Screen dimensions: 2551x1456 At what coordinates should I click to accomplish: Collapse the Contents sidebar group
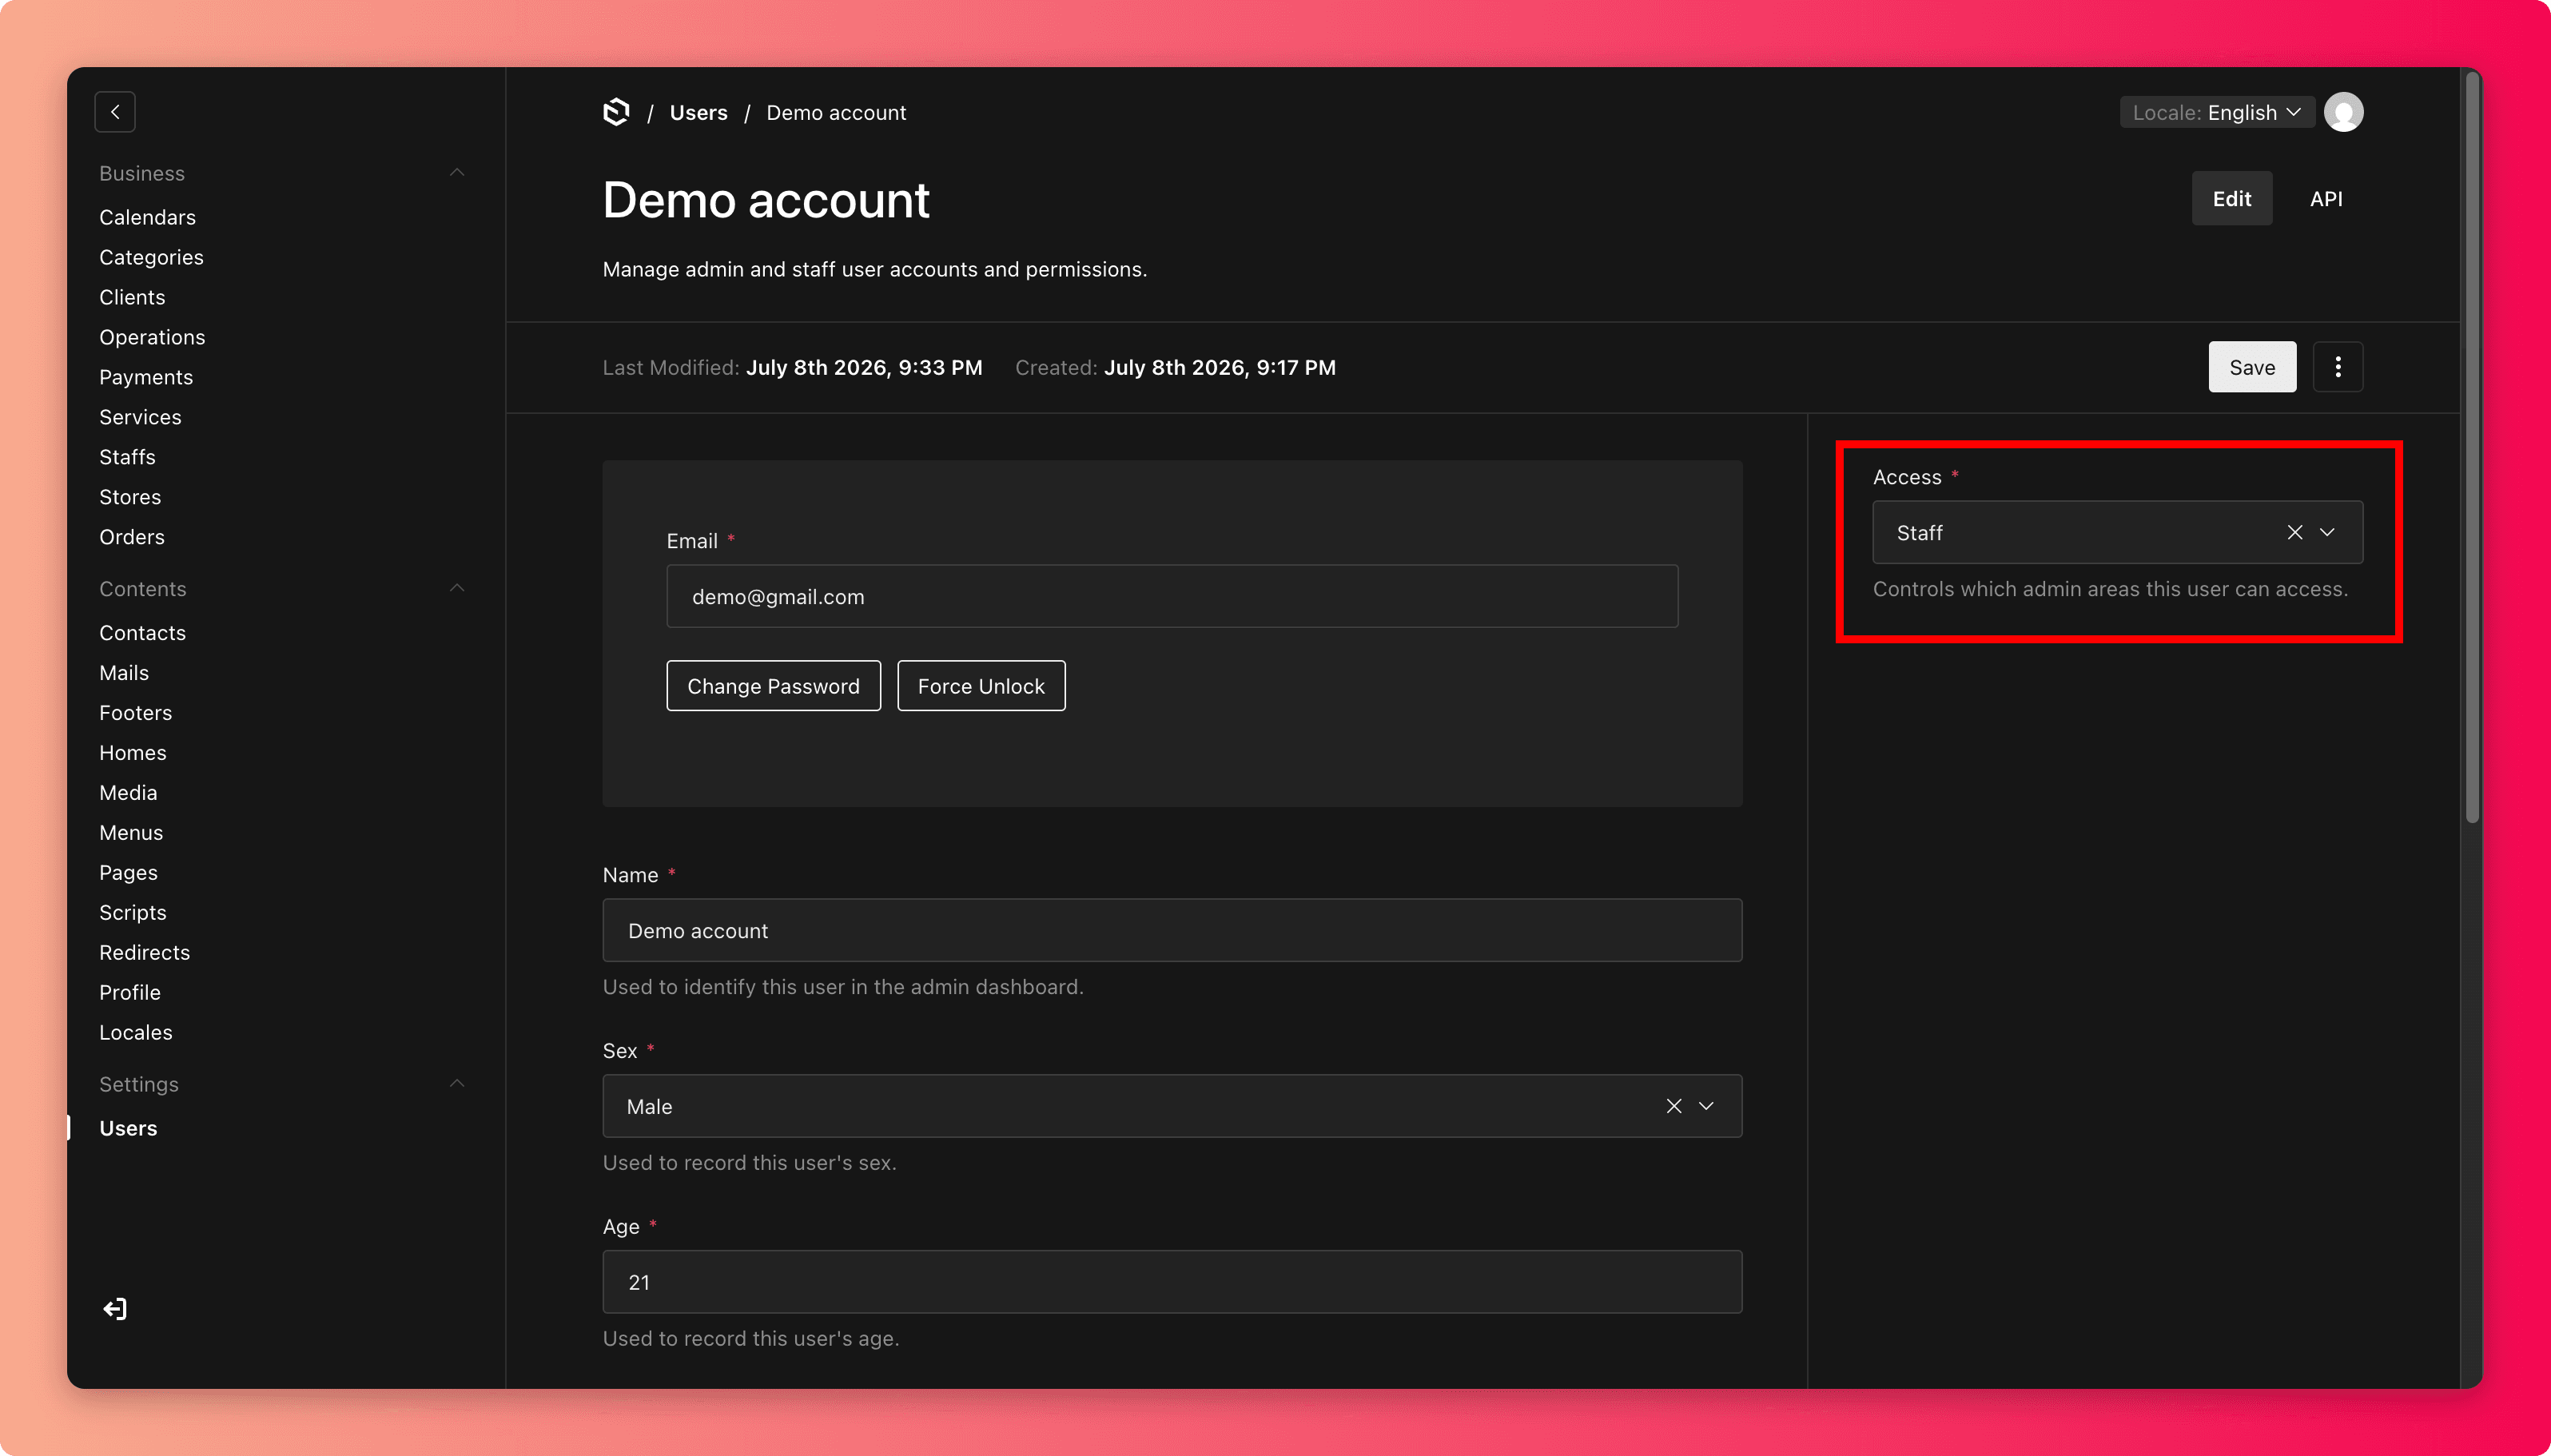click(x=457, y=588)
